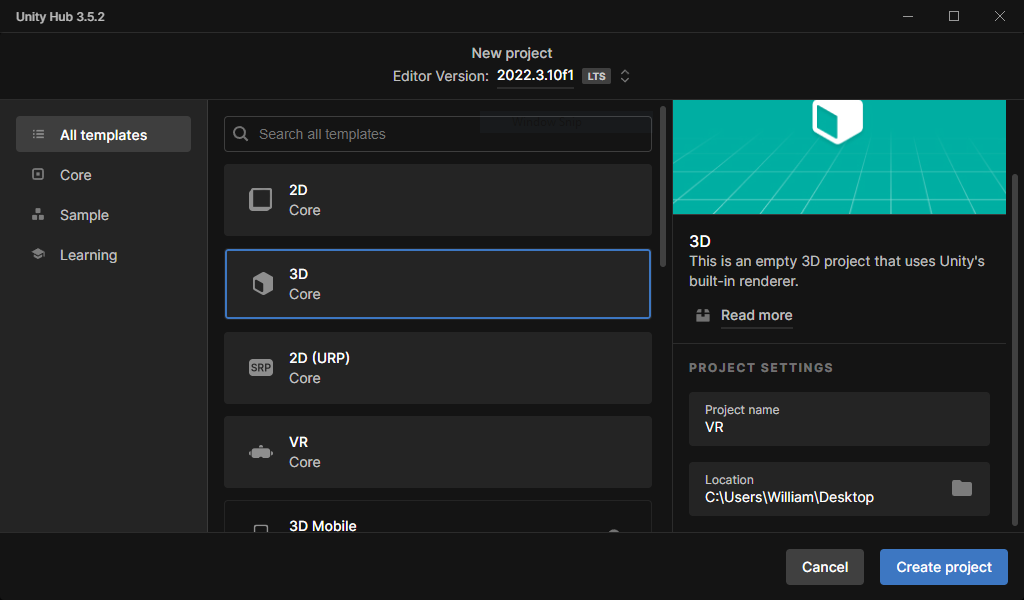Switch to the Sample templates category
The image size is (1024, 600).
click(x=84, y=215)
